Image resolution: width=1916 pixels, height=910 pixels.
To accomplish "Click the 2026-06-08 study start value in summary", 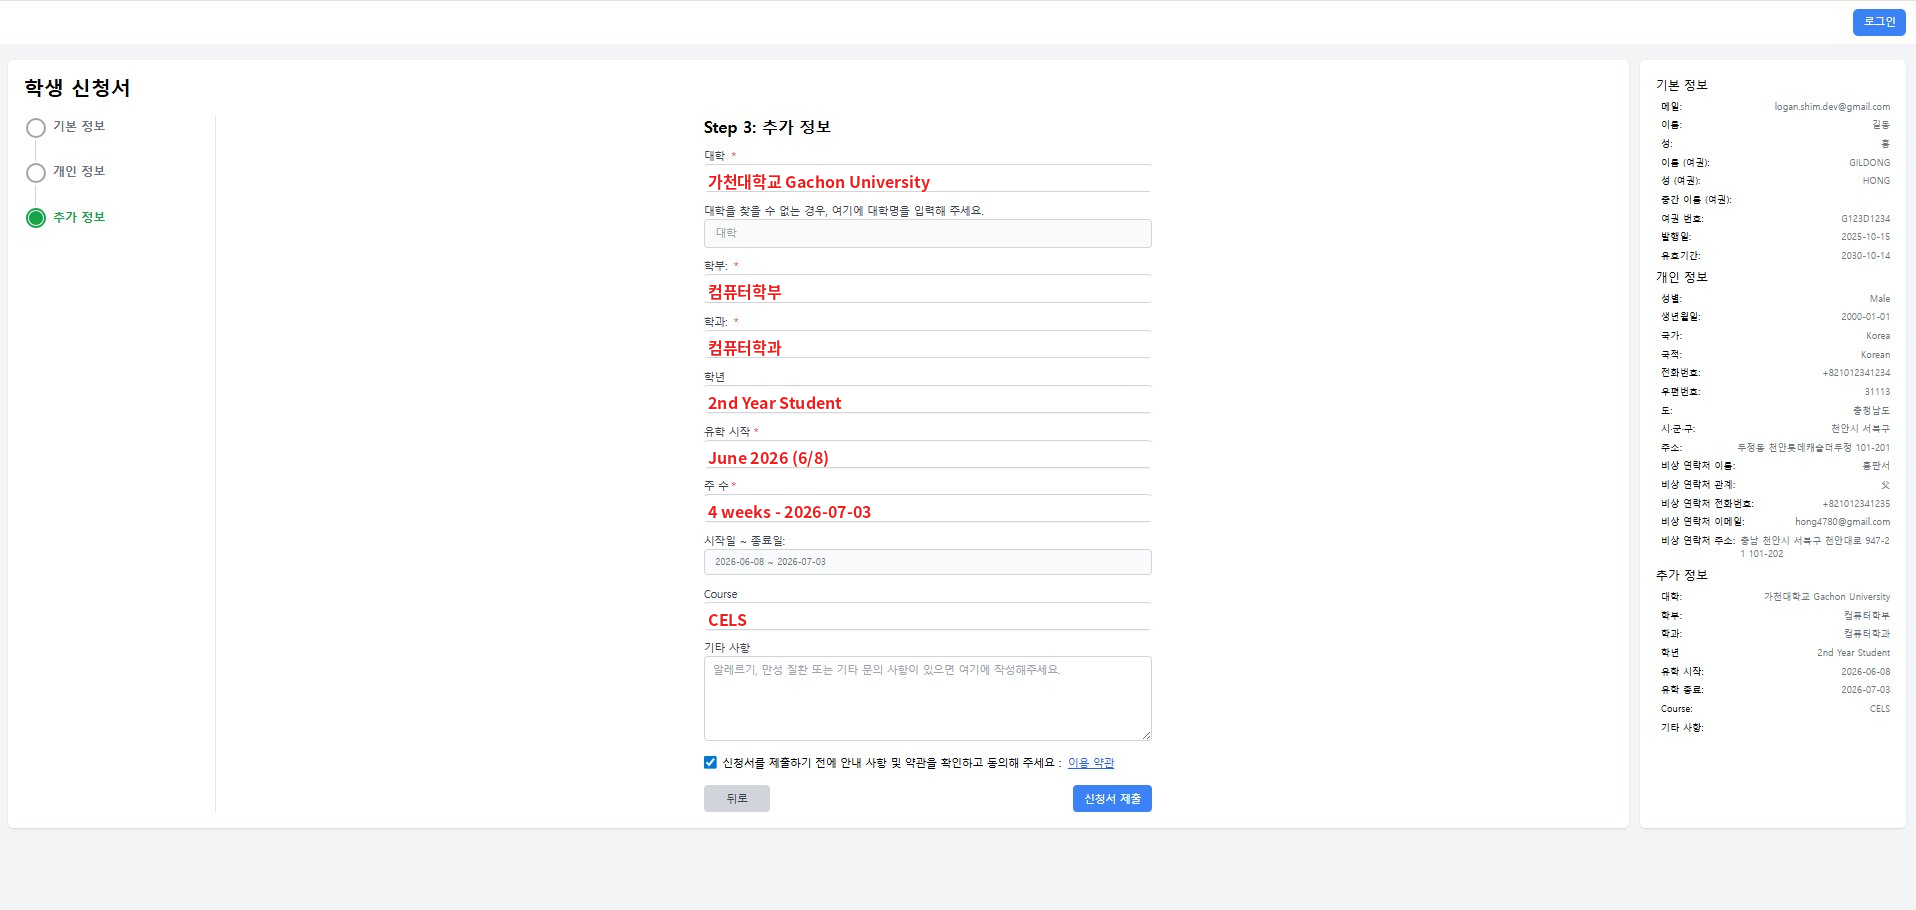I will [x=1865, y=672].
